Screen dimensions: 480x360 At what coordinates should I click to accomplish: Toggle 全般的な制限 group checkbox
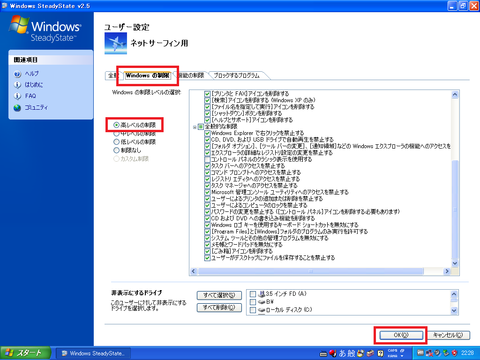201,127
